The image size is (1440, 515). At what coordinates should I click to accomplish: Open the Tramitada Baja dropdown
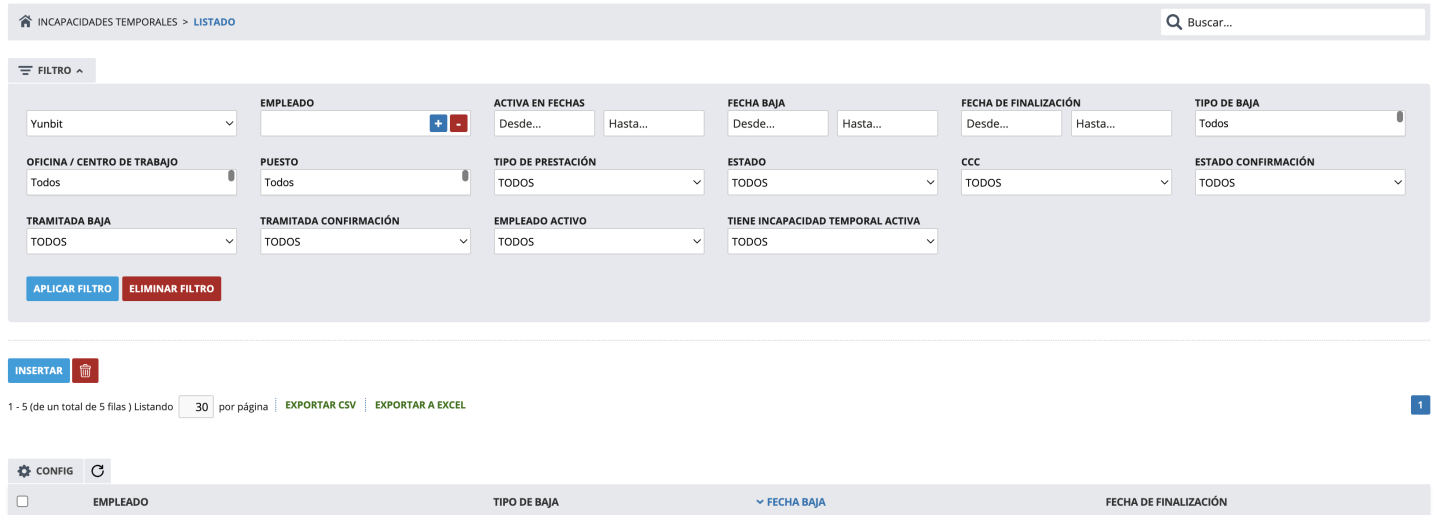point(131,242)
